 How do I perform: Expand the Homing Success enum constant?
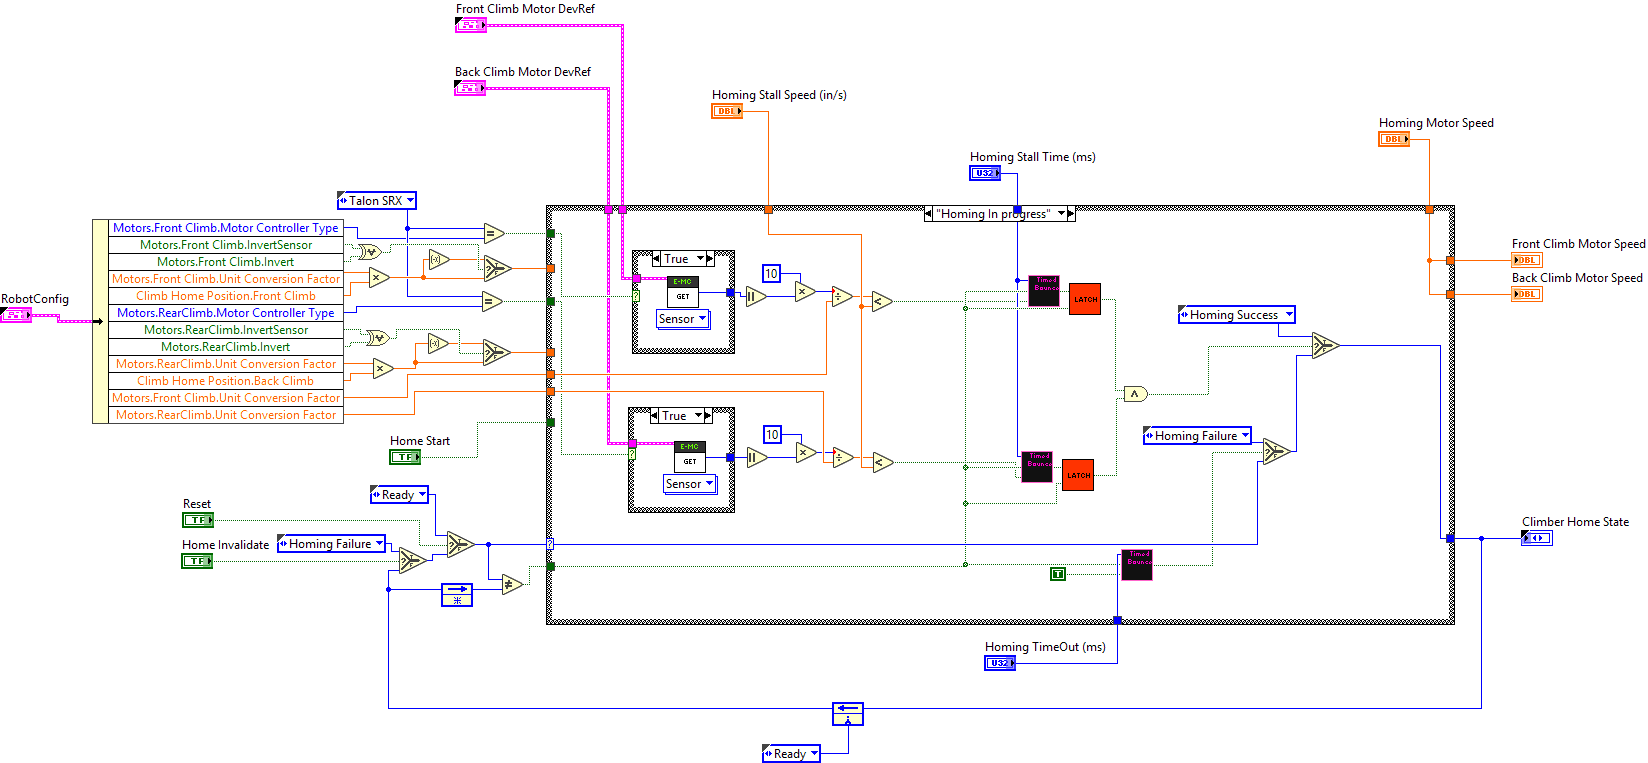click(1288, 315)
